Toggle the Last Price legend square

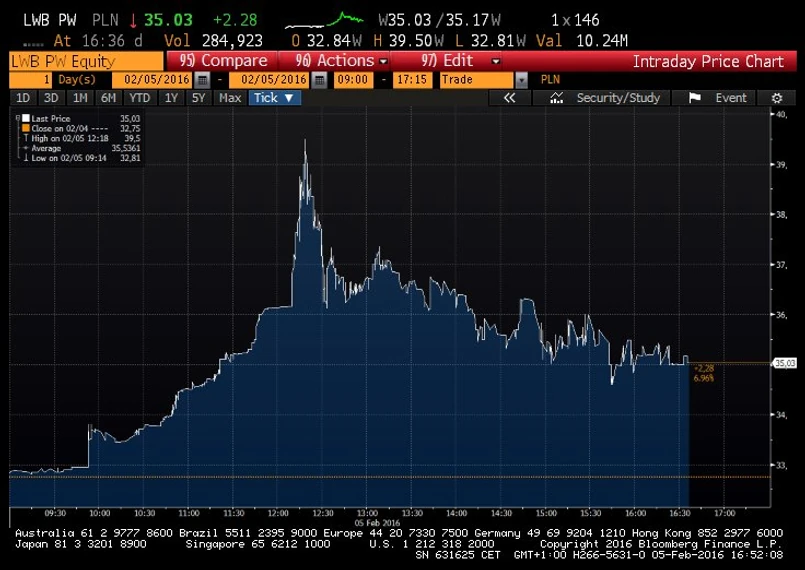pyautogui.click(x=26, y=118)
